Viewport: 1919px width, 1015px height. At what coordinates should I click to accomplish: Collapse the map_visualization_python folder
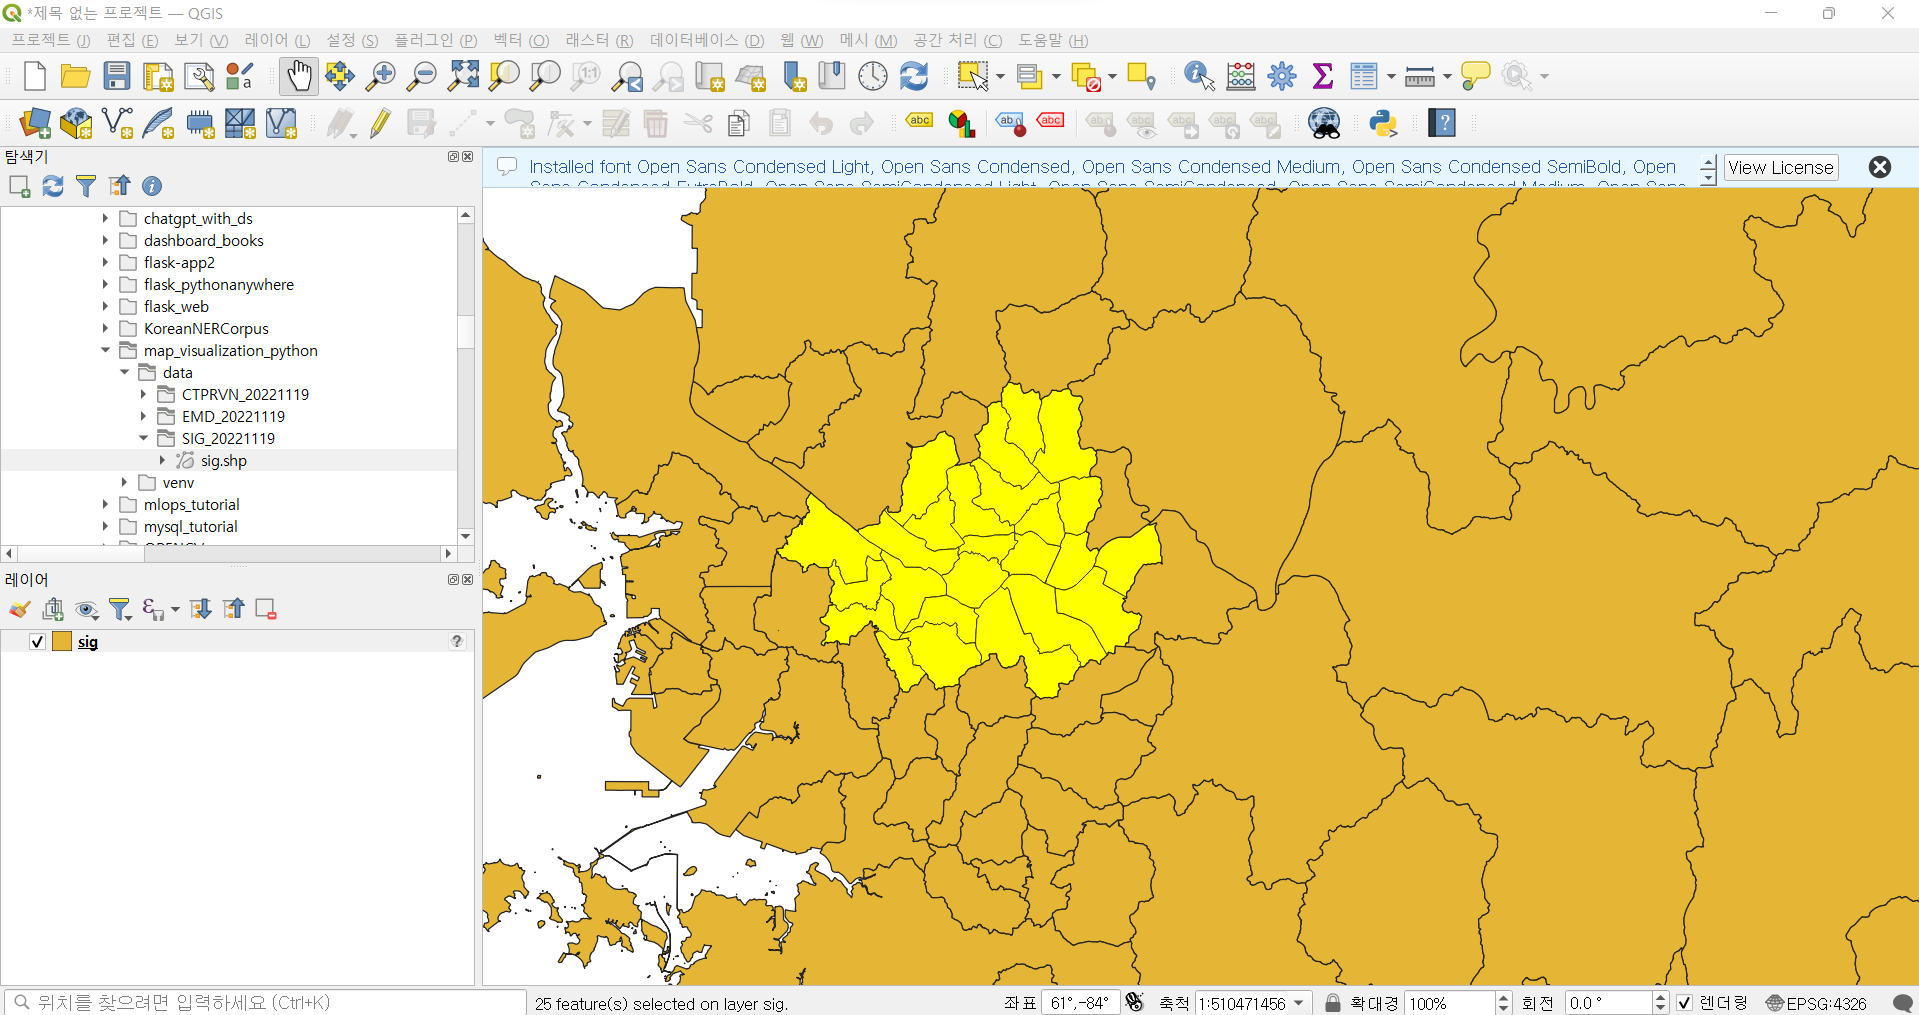105,350
